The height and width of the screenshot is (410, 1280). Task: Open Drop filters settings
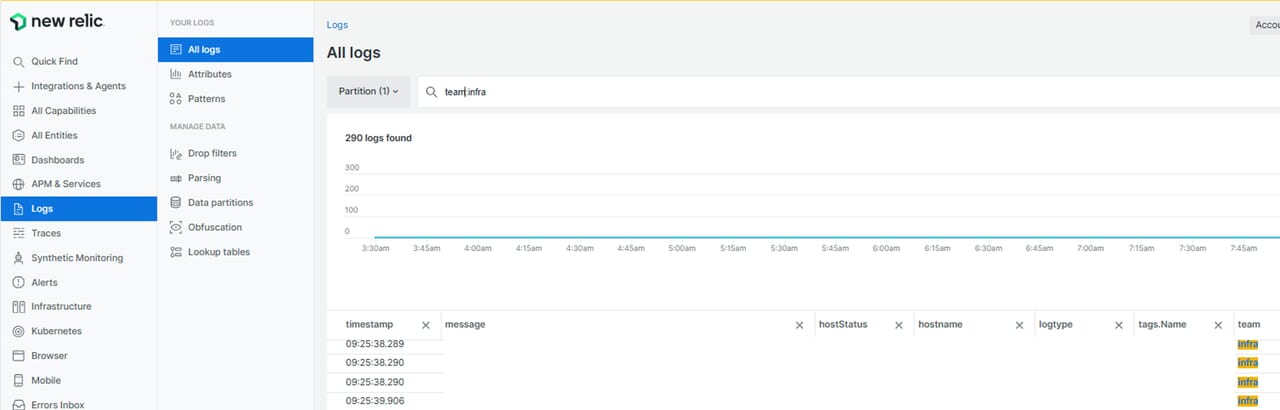coord(212,153)
